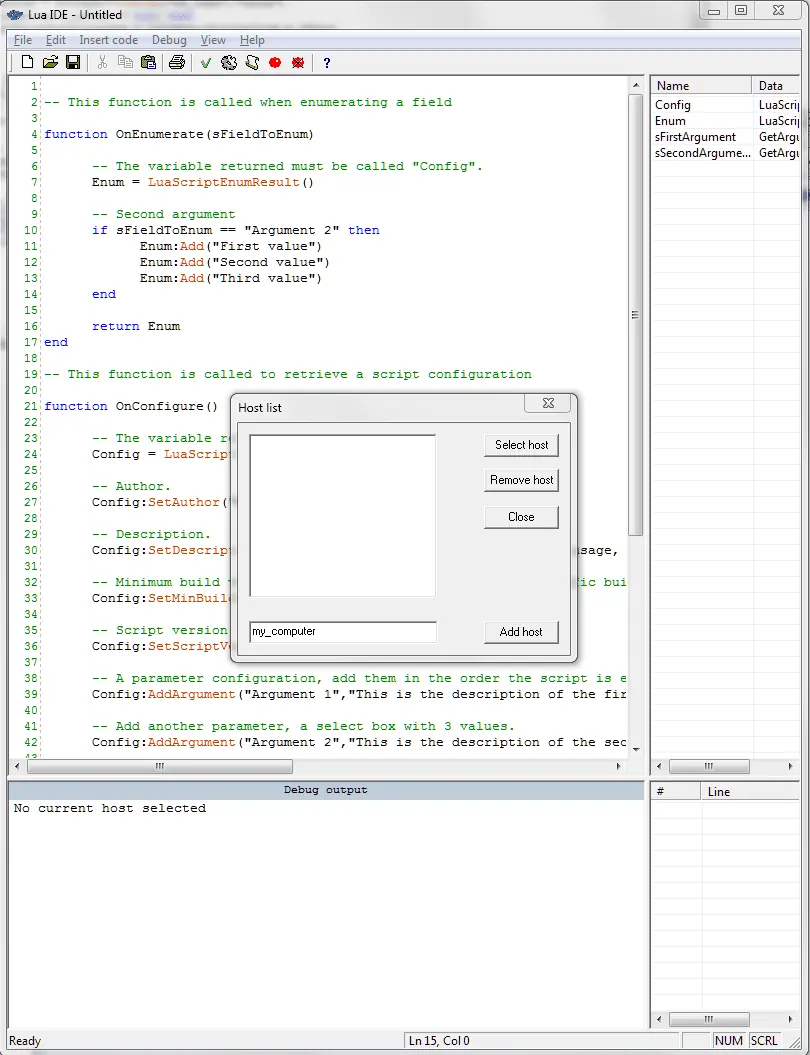
Task: Click the # column header in breakpoints panel
Action: point(675,792)
